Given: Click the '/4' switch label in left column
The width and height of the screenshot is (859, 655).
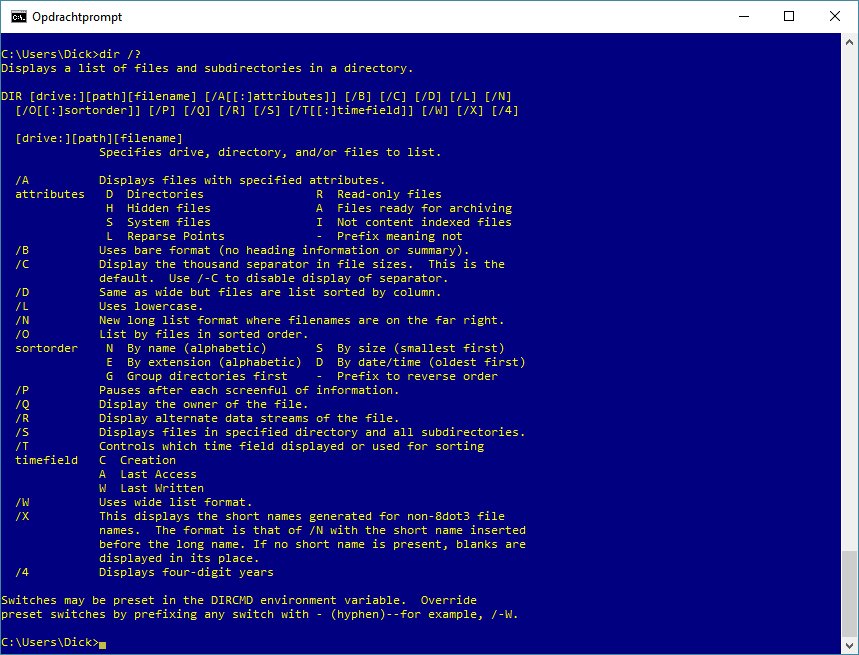Looking at the screenshot, I should tap(22, 572).
